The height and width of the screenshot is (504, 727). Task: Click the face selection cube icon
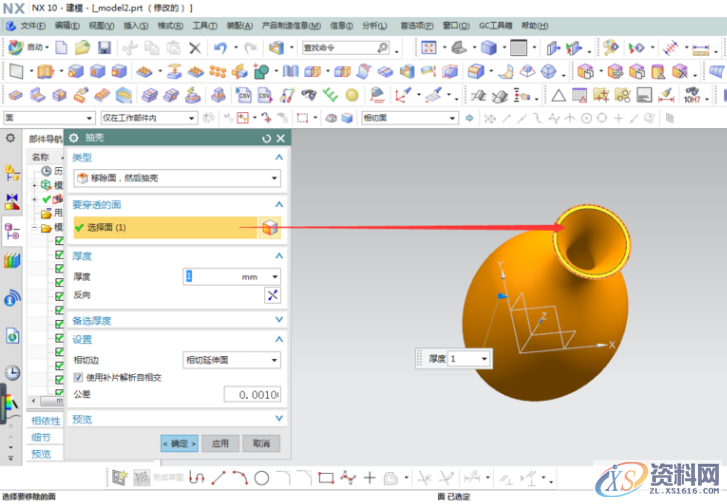(x=268, y=228)
